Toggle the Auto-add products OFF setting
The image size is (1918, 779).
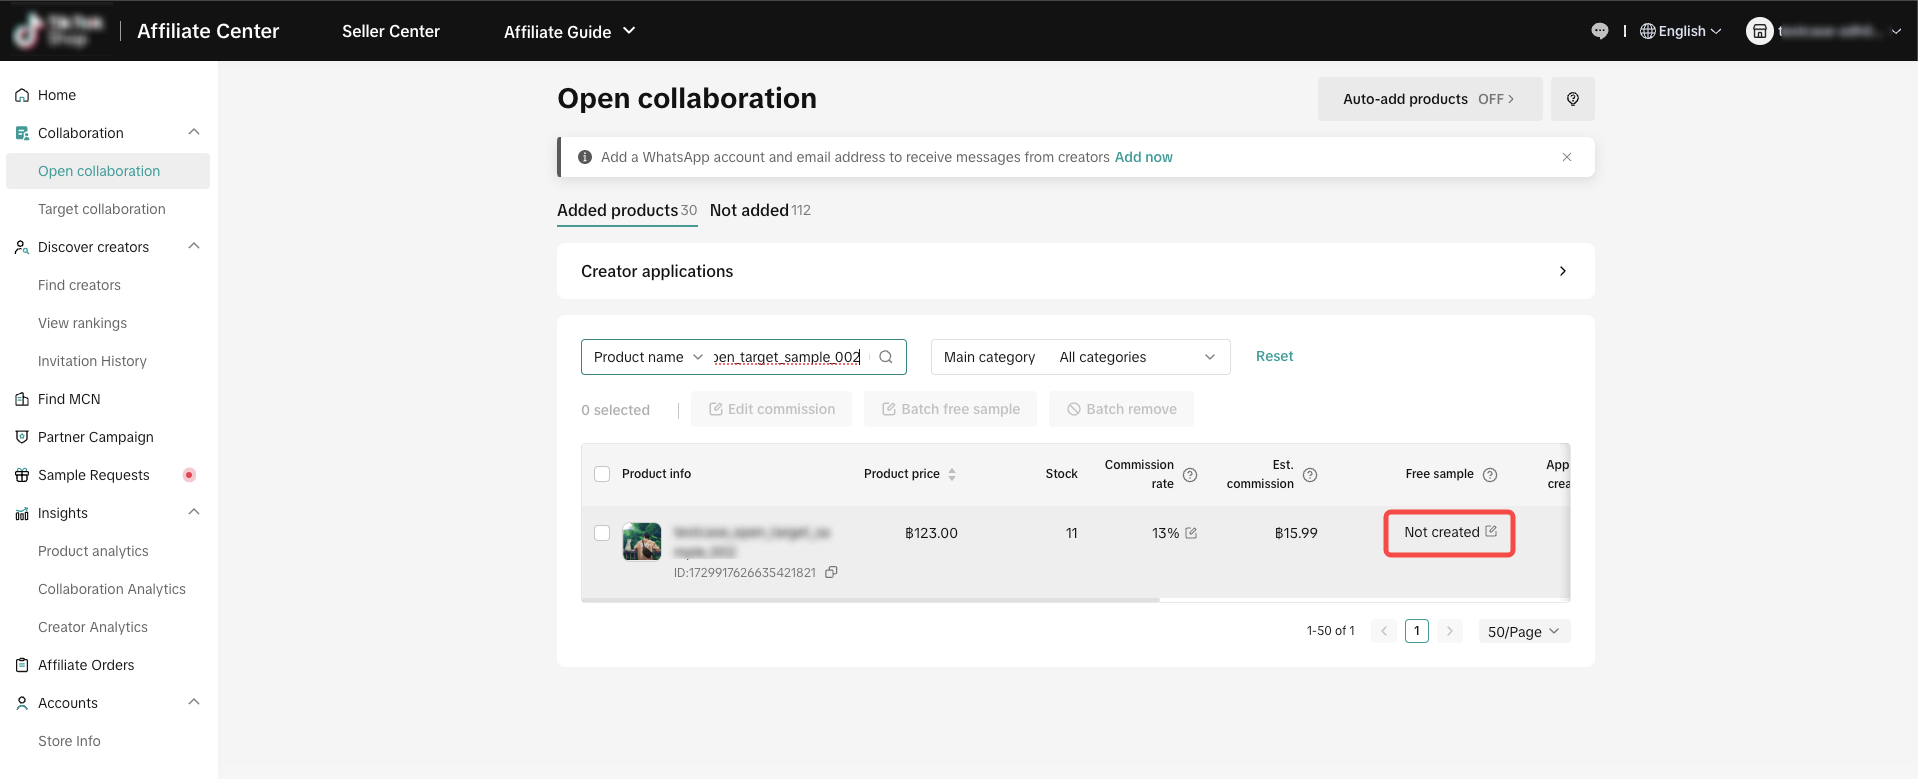(1429, 99)
